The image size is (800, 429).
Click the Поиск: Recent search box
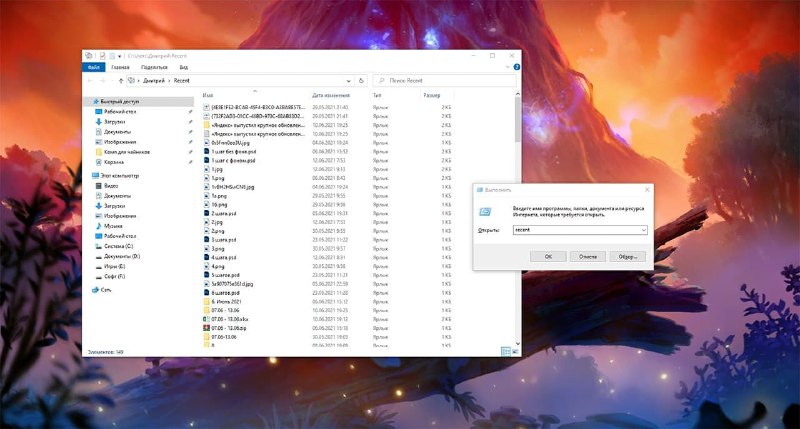tap(445, 81)
